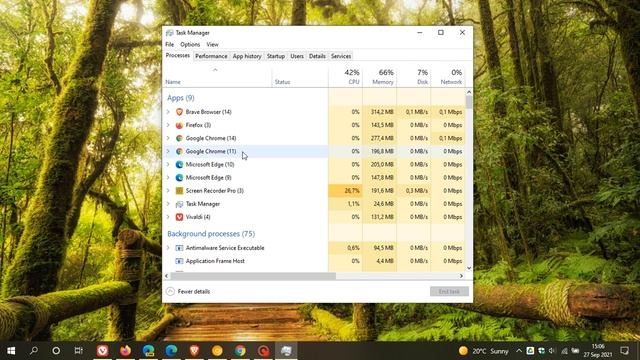Click the horizontal scrollbar right arrow
The width and height of the screenshot is (640, 360).
coord(461,276)
